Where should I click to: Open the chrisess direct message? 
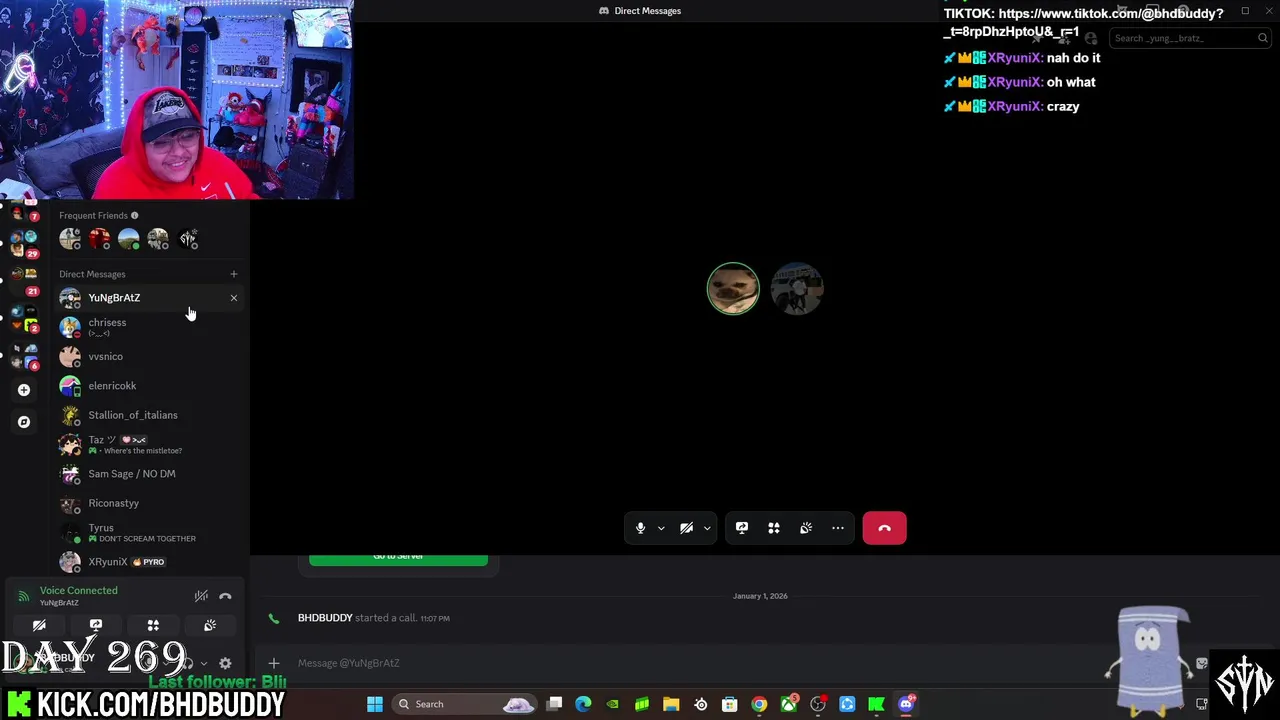point(150,327)
